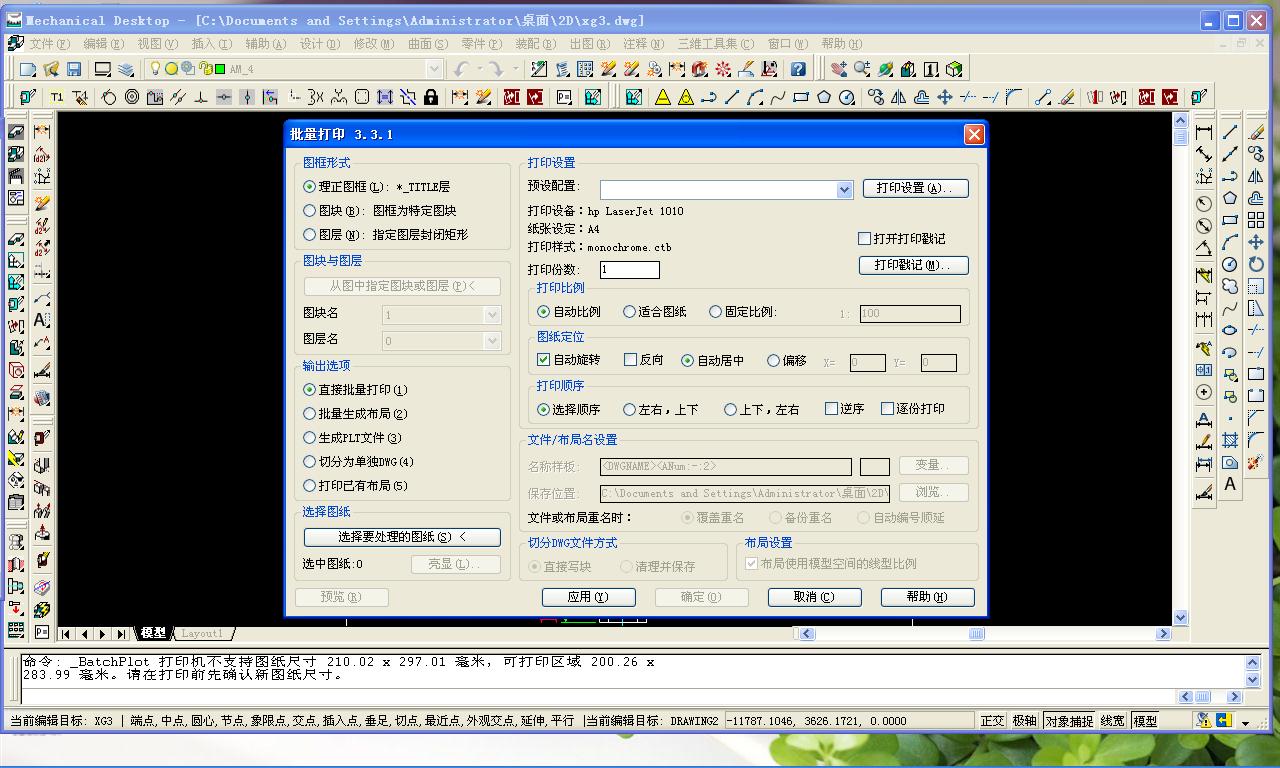Click the Eraser icon in the right palette
The height and width of the screenshot is (768, 1280).
pyautogui.click(x=1256, y=132)
